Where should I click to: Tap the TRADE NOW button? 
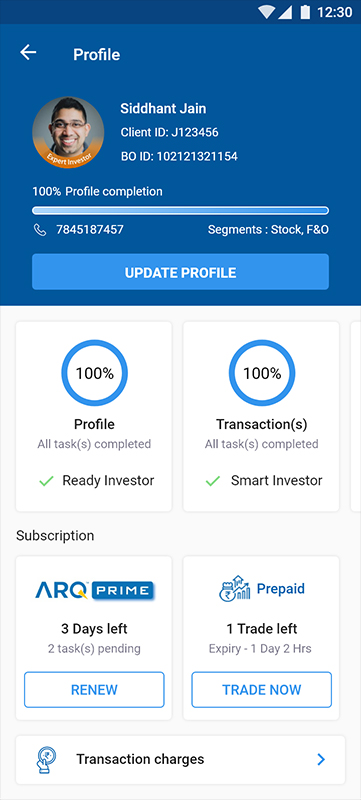pos(262,690)
